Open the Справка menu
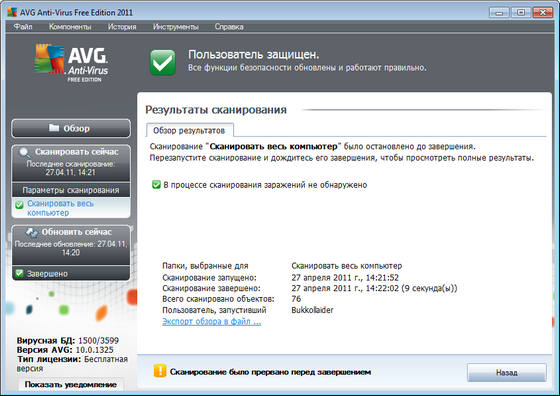 [229, 27]
